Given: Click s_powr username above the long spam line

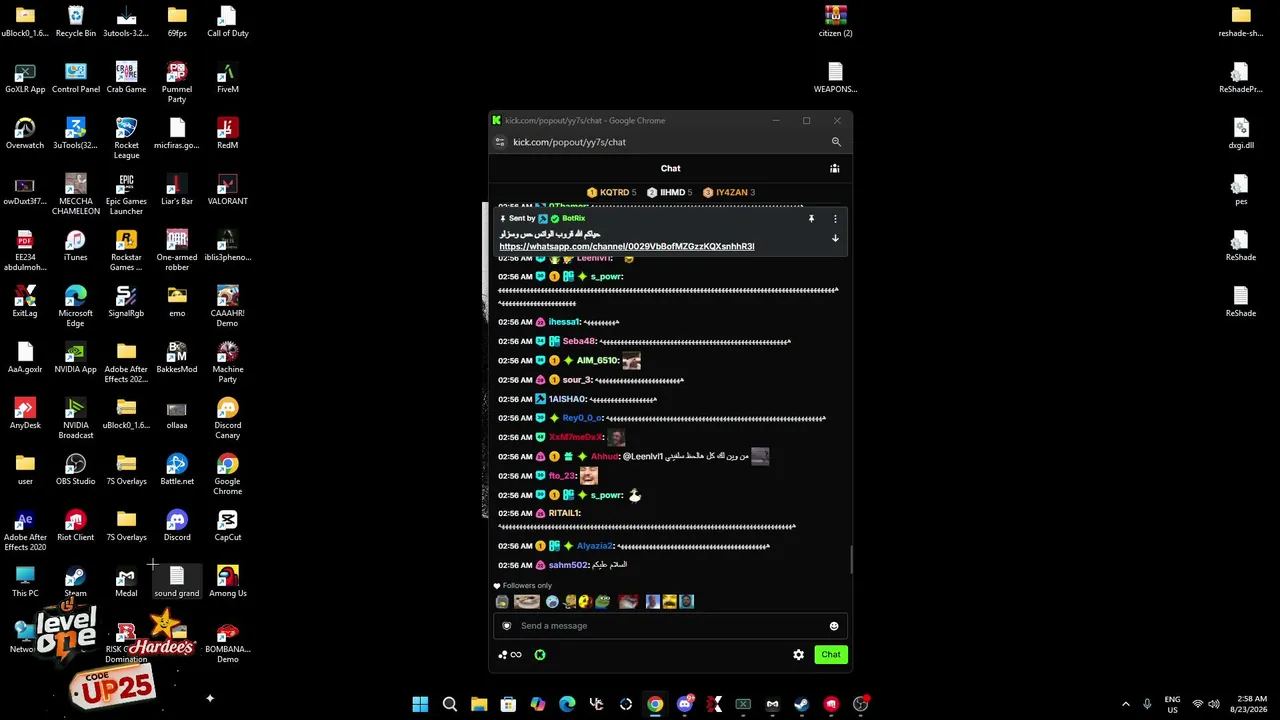Looking at the screenshot, I should point(607,276).
